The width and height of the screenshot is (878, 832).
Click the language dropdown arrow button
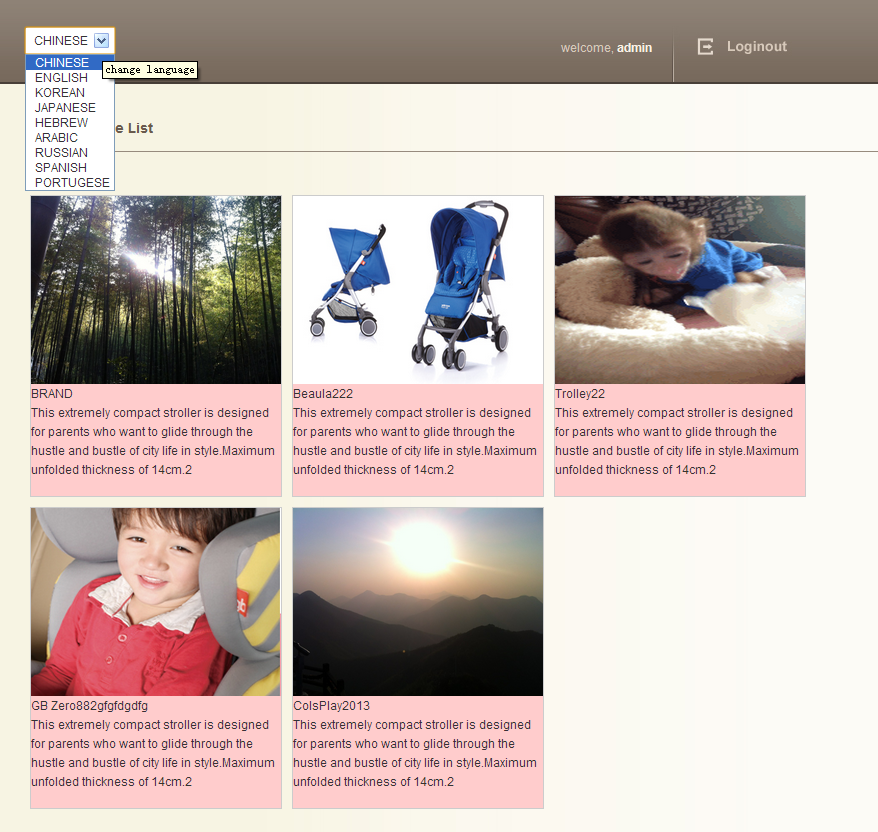[x=101, y=40]
